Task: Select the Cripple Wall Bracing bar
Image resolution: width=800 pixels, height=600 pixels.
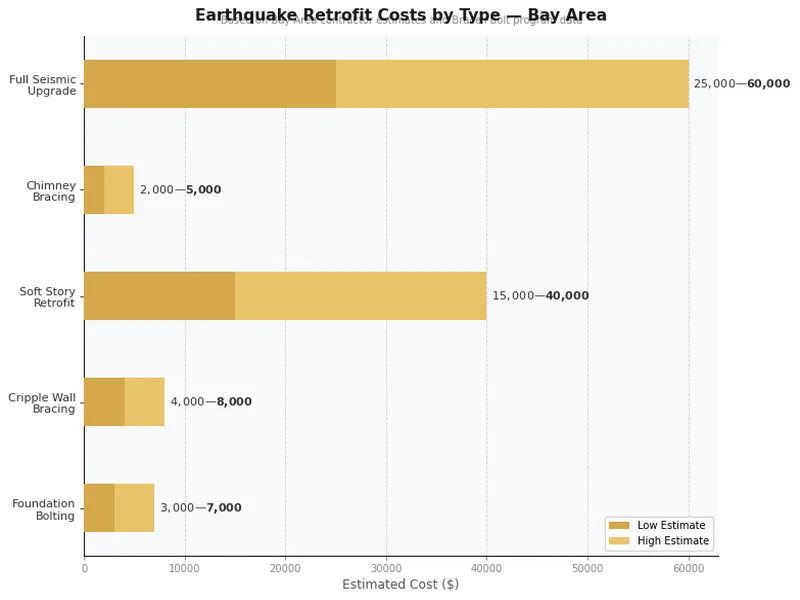Action: [124, 402]
